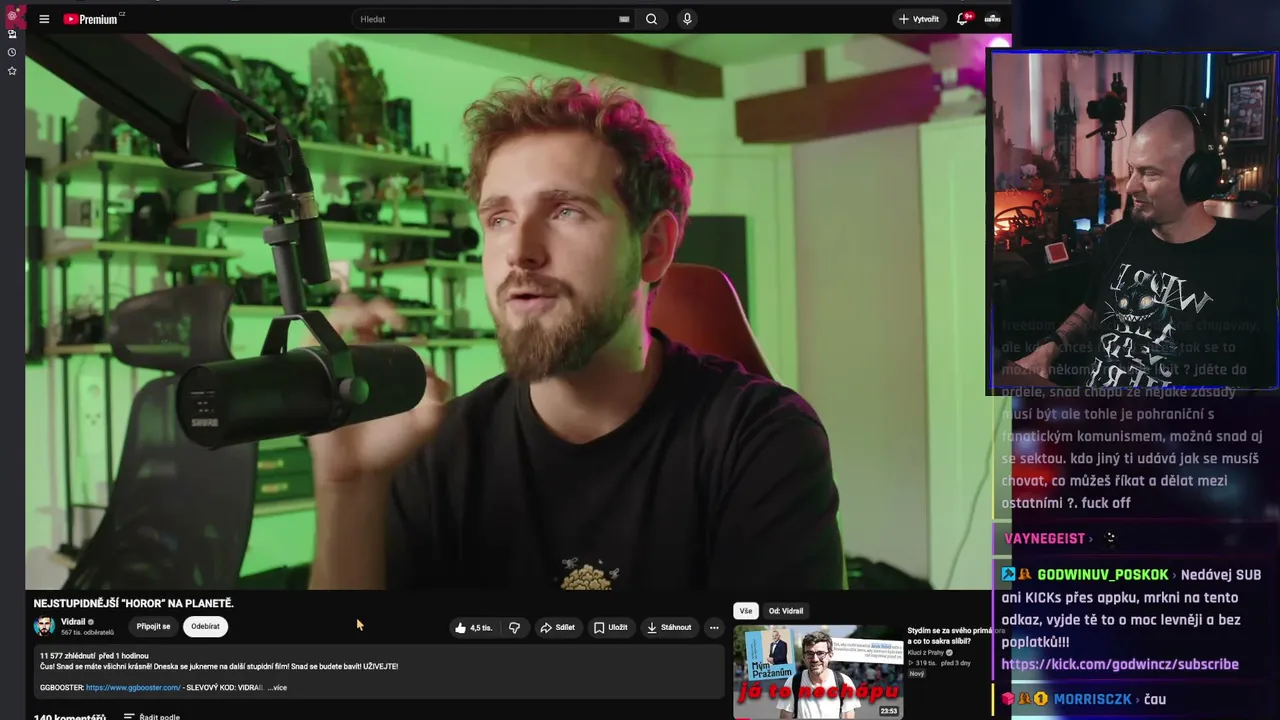Open the notifications bell
This screenshot has height=720, width=1280.
(x=963, y=19)
